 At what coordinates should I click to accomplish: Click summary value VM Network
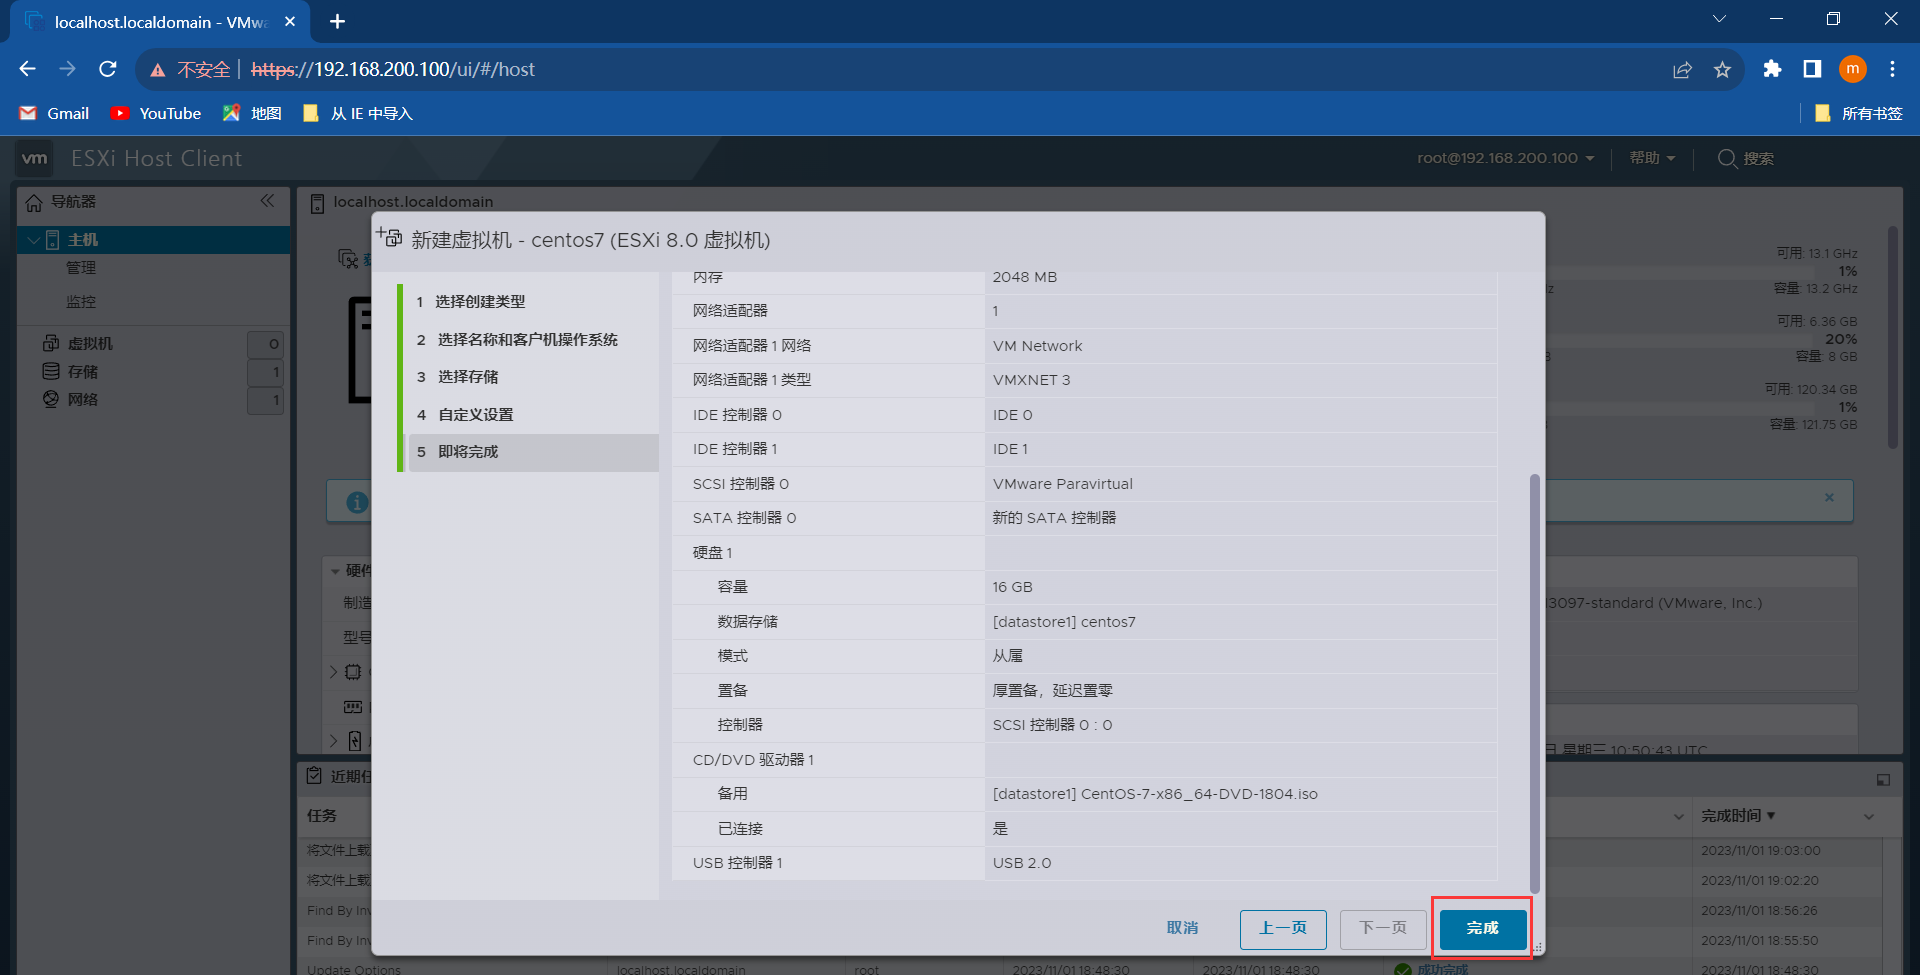tap(1037, 346)
